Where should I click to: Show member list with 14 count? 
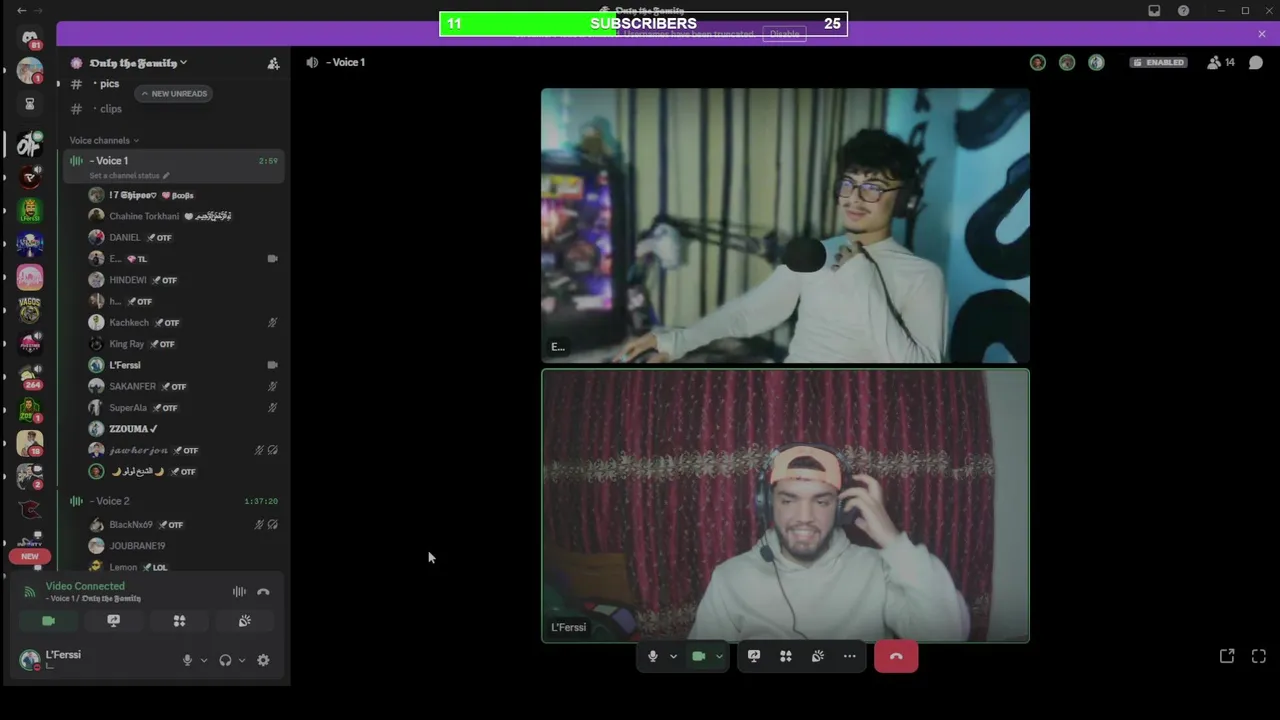click(1221, 62)
